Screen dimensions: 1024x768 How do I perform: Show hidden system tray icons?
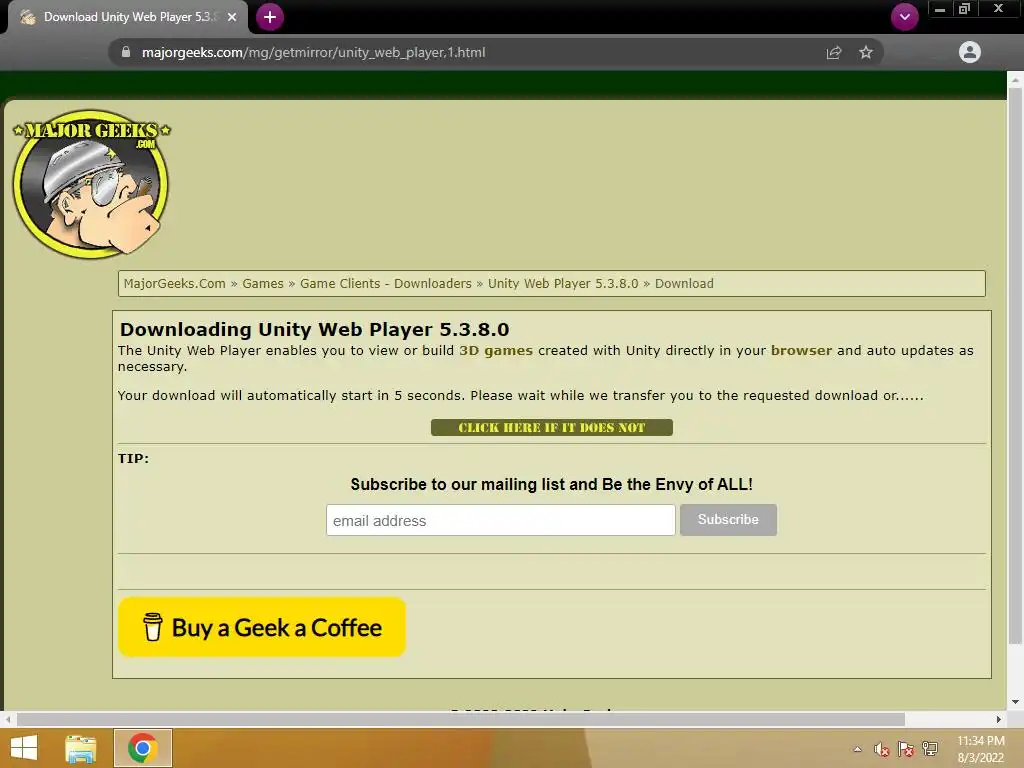click(x=857, y=749)
